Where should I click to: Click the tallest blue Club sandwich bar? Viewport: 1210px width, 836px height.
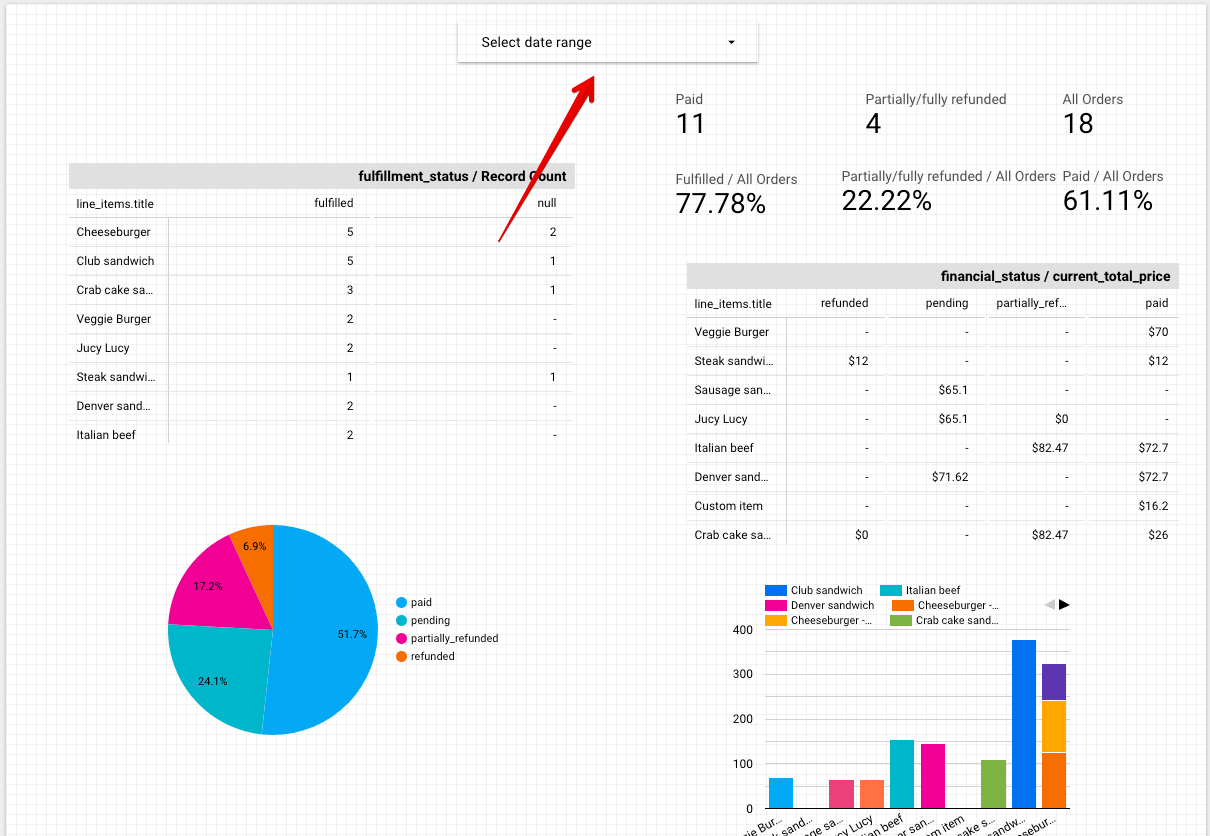[1024, 724]
